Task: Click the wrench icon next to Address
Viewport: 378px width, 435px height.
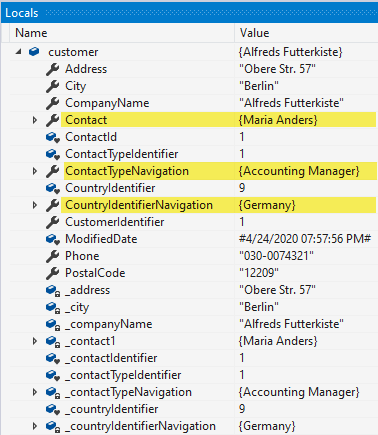Action: [x=53, y=69]
